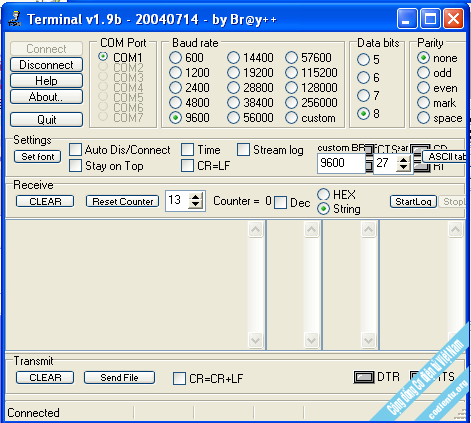This screenshot has height=423, width=471.
Task: Set parity to space
Action: click(423, 118)
